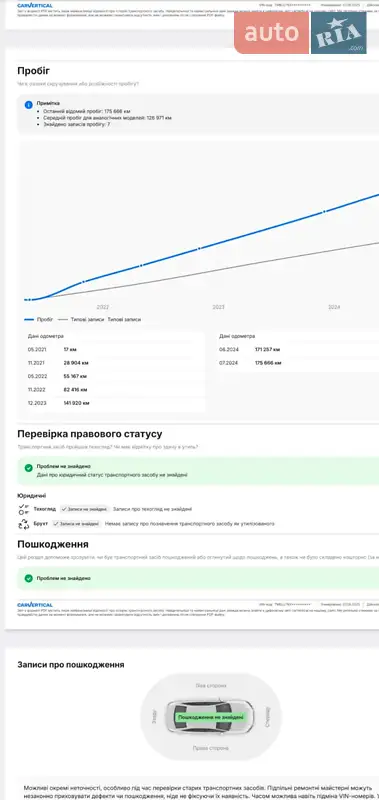Screen dimensions: 379x800
Task: Click the blue info icon beside Примітка
Action: pos(29,105)
